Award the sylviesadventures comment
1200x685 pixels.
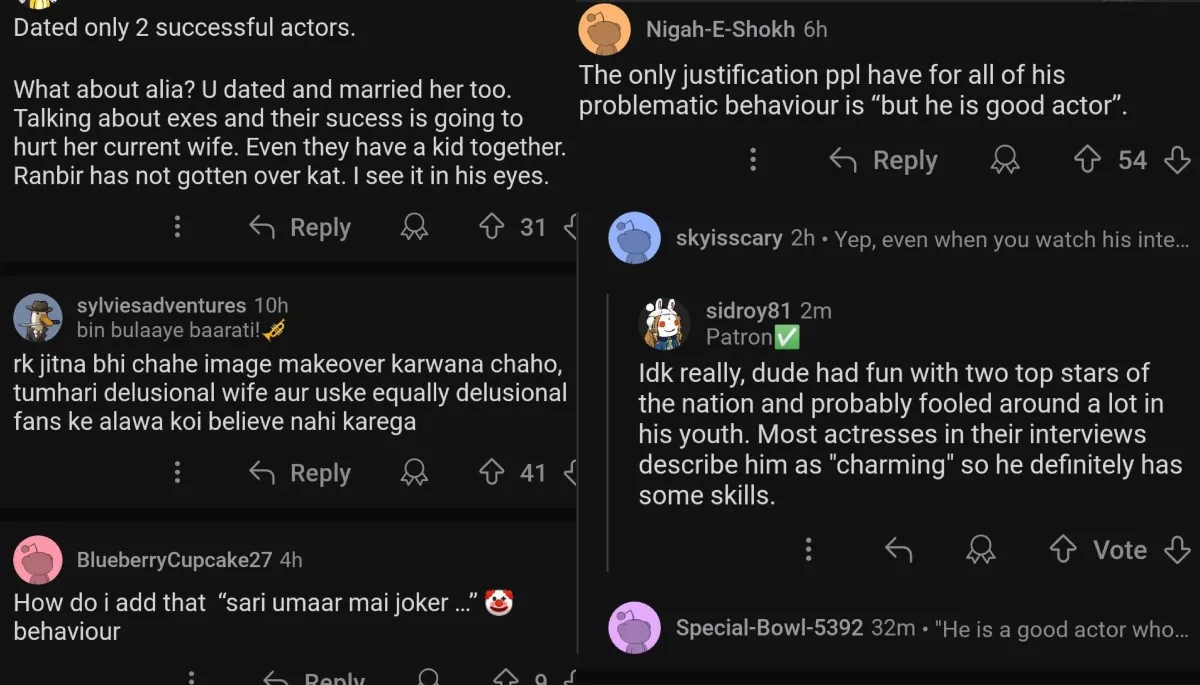click(x=414, y=472)
